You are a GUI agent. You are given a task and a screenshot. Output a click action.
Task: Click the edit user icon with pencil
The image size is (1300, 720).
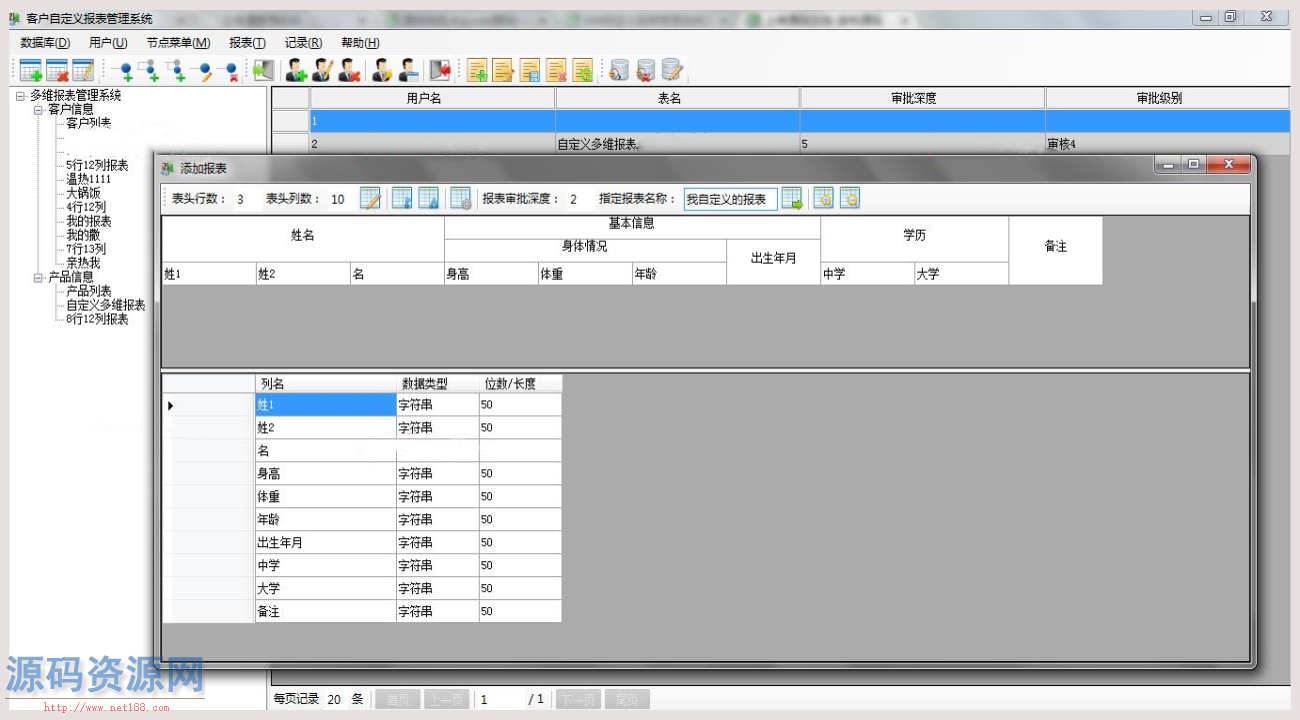tap(322, 70)
